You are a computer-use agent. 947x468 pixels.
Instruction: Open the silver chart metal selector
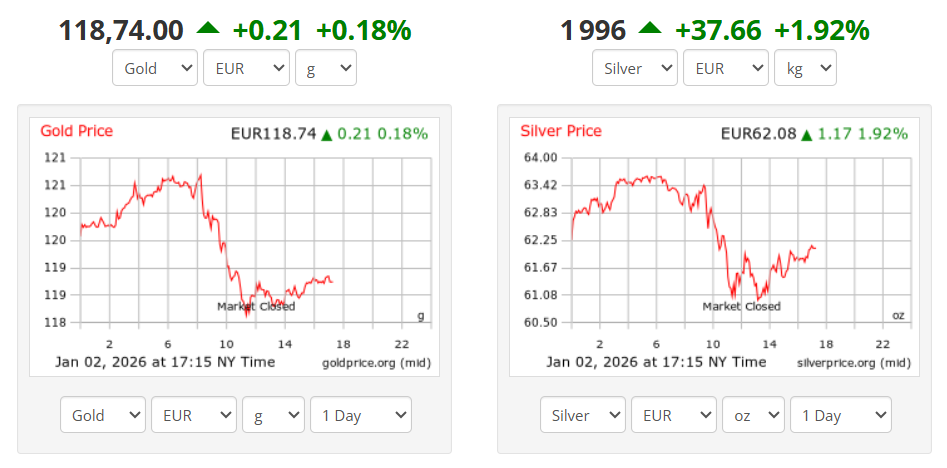coord(583,415)
